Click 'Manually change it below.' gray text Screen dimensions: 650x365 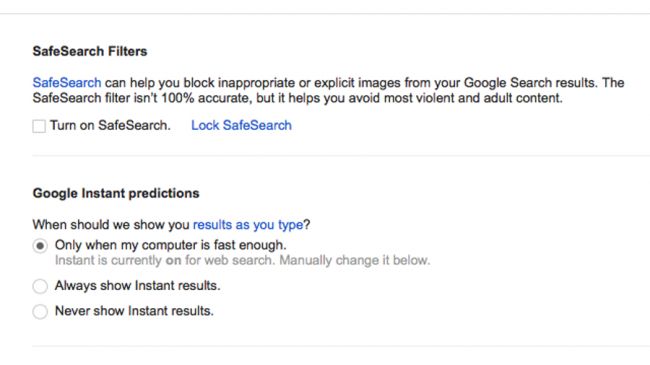(355, 260)
